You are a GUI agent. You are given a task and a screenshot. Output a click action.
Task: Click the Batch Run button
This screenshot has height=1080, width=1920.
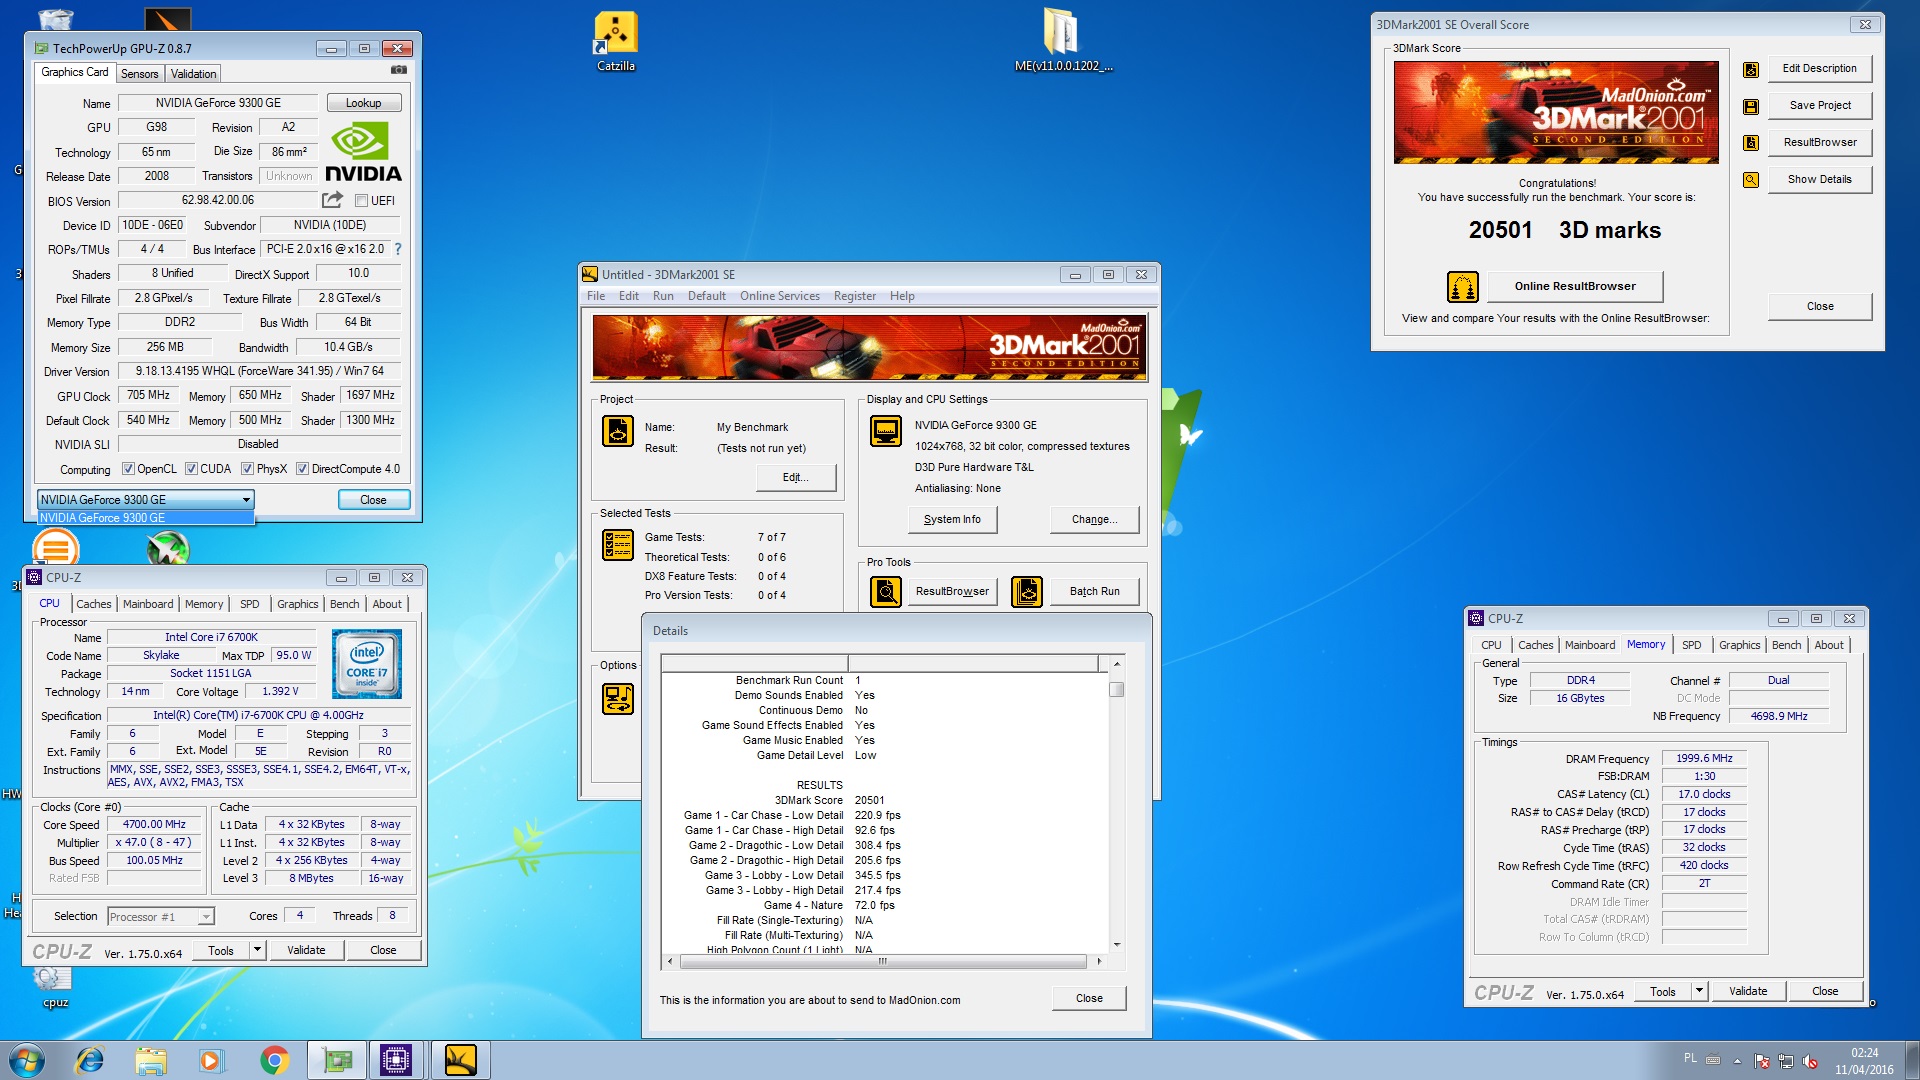click(x=1094, y=592)
